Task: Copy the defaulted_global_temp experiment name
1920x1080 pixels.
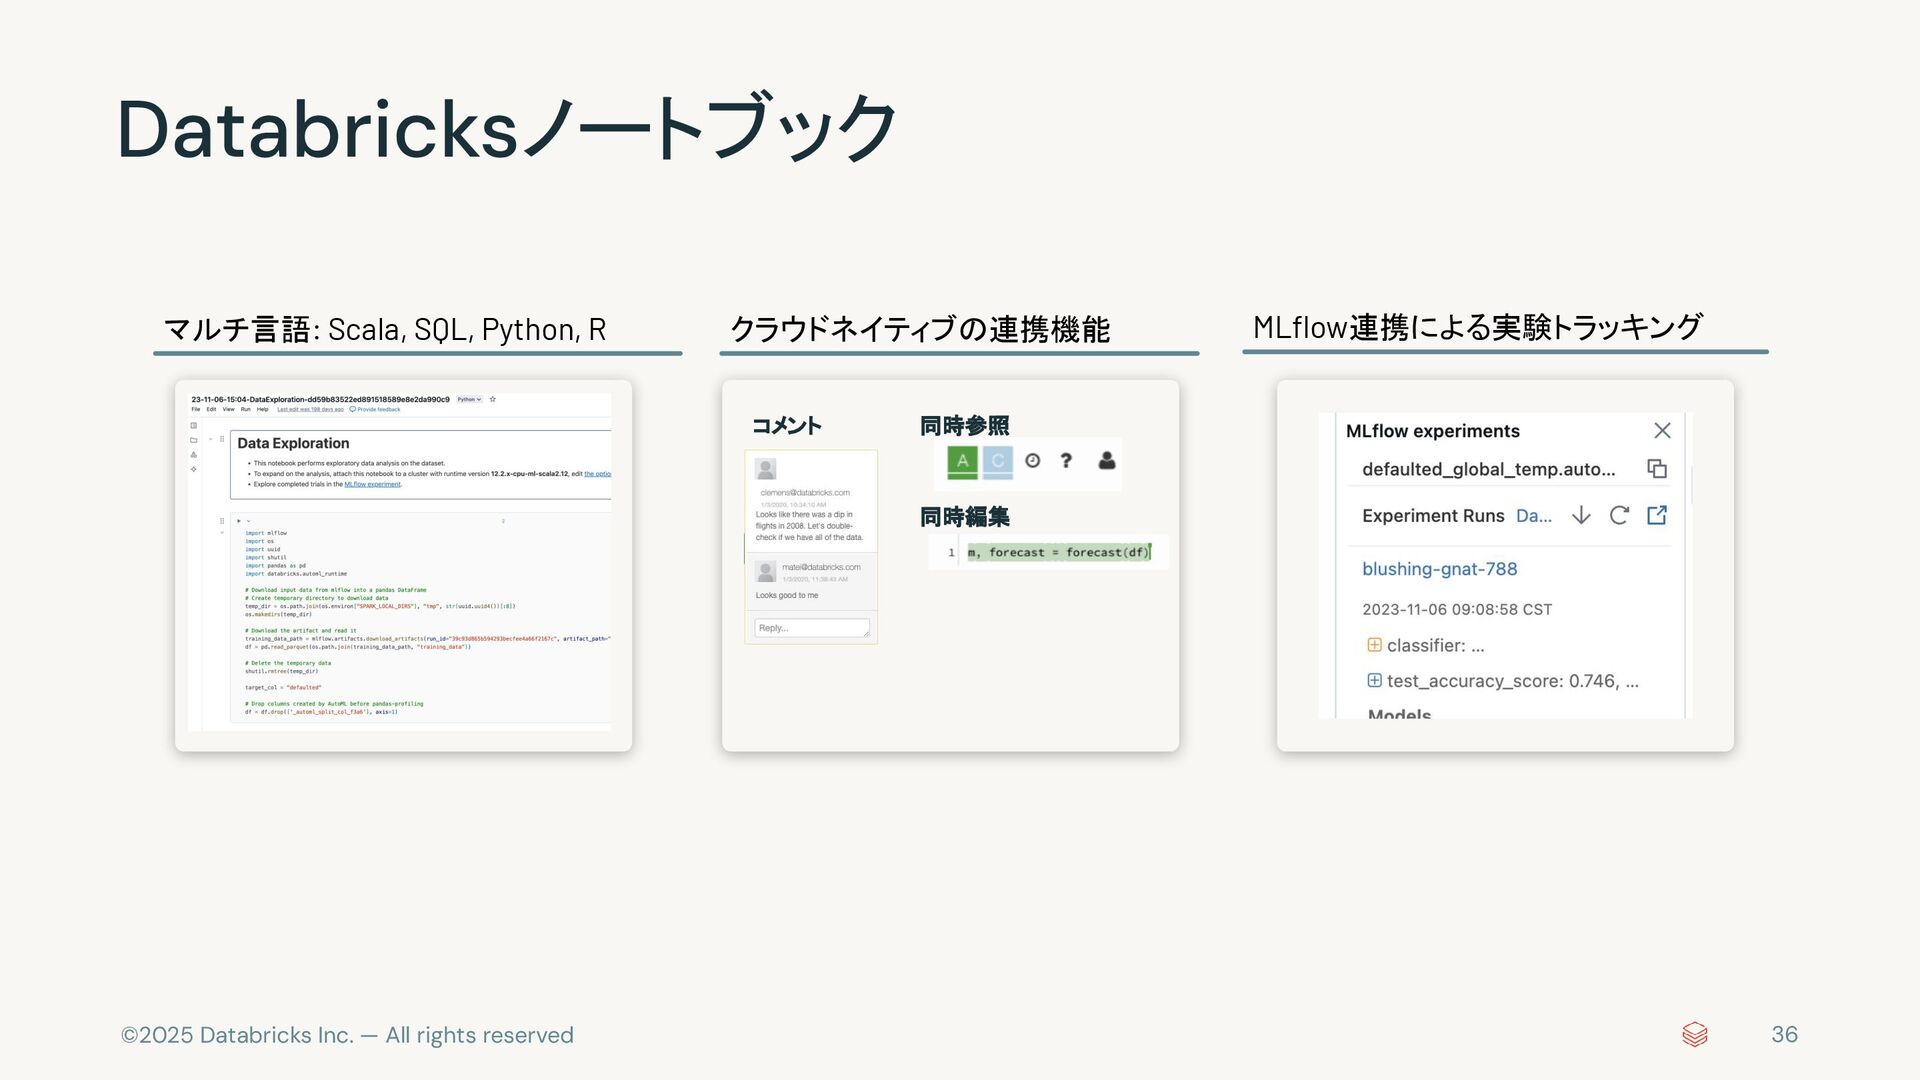Action: point(1657,468)
